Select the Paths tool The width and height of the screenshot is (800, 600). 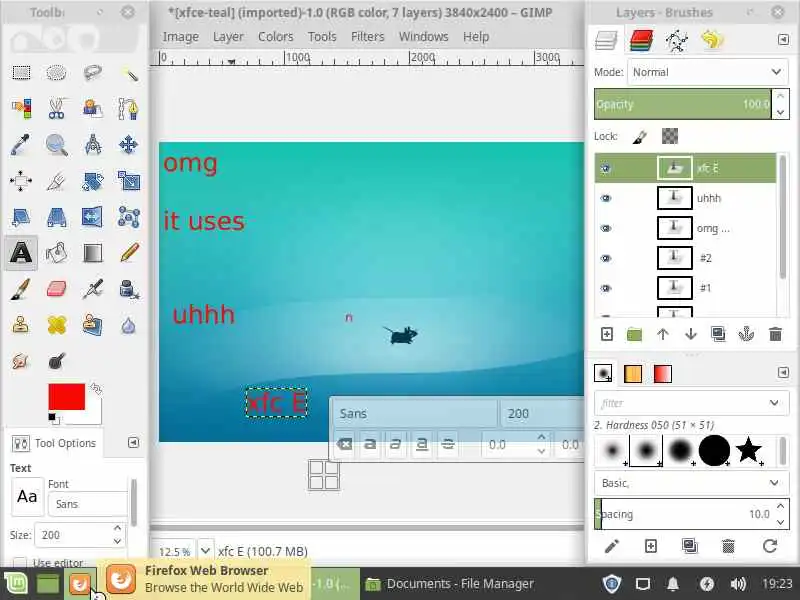coord(129,109)
